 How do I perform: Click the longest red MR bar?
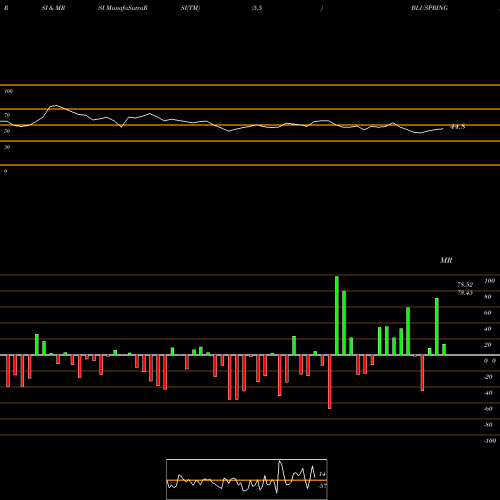tap(330, 382)
